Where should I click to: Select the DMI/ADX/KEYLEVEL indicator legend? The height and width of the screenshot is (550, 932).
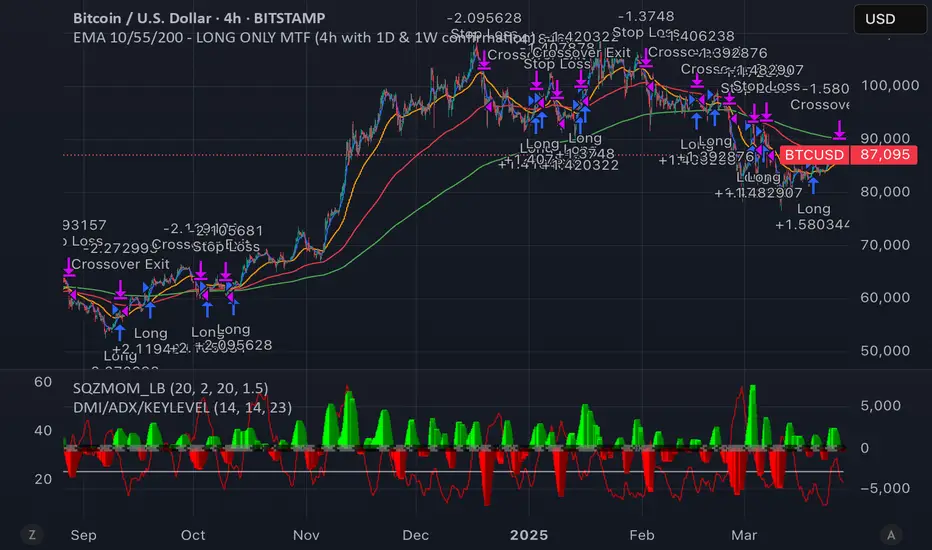coord(182,407)
